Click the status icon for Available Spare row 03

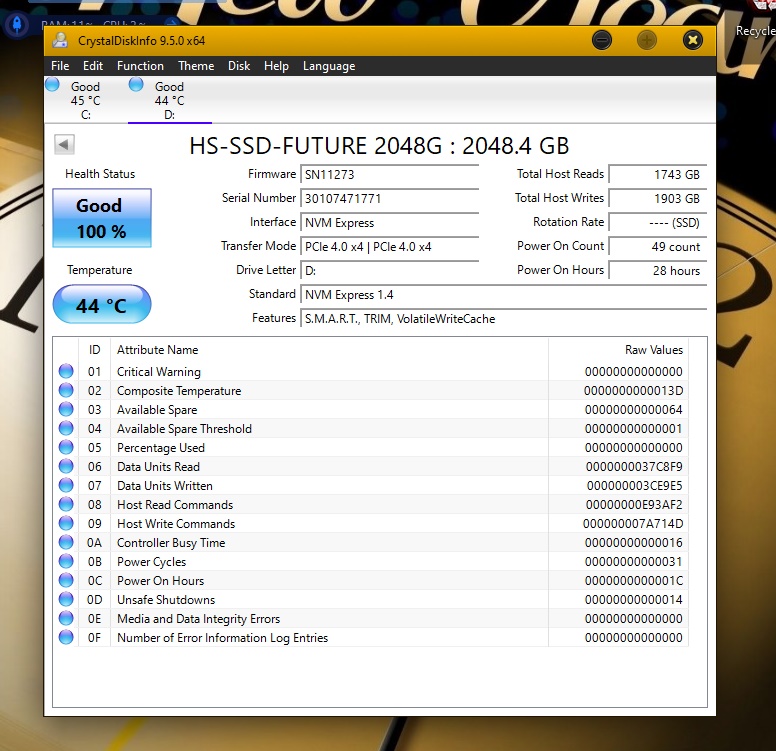point(66,409)
